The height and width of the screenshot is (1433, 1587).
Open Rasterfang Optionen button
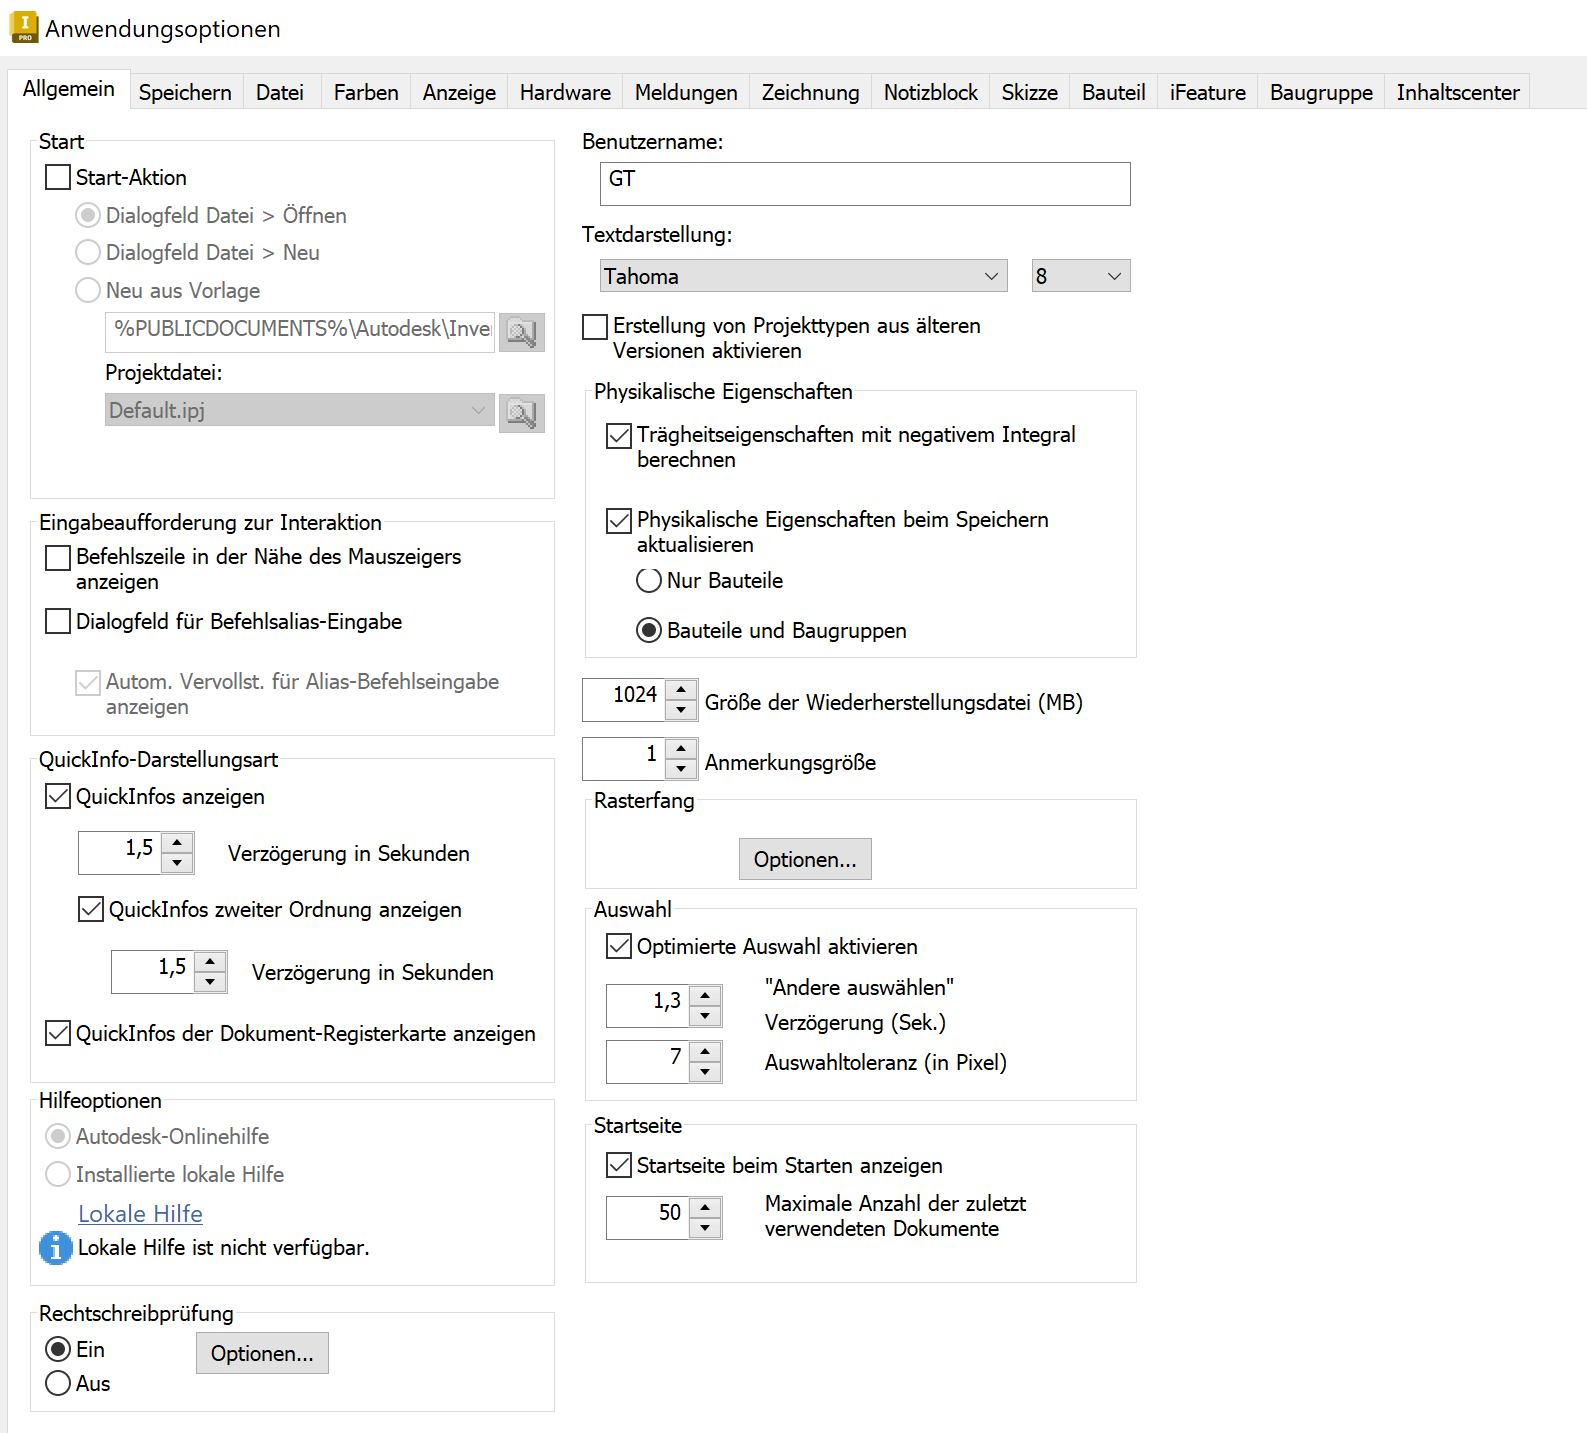click(x=805, y=859)
